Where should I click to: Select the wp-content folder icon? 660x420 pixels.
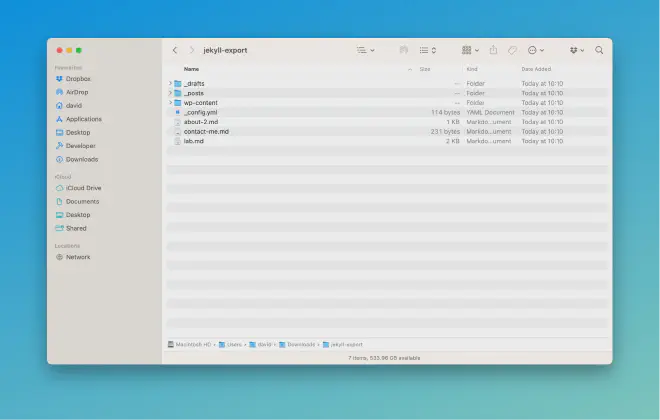pyautogui.click(x=178, y=103)
